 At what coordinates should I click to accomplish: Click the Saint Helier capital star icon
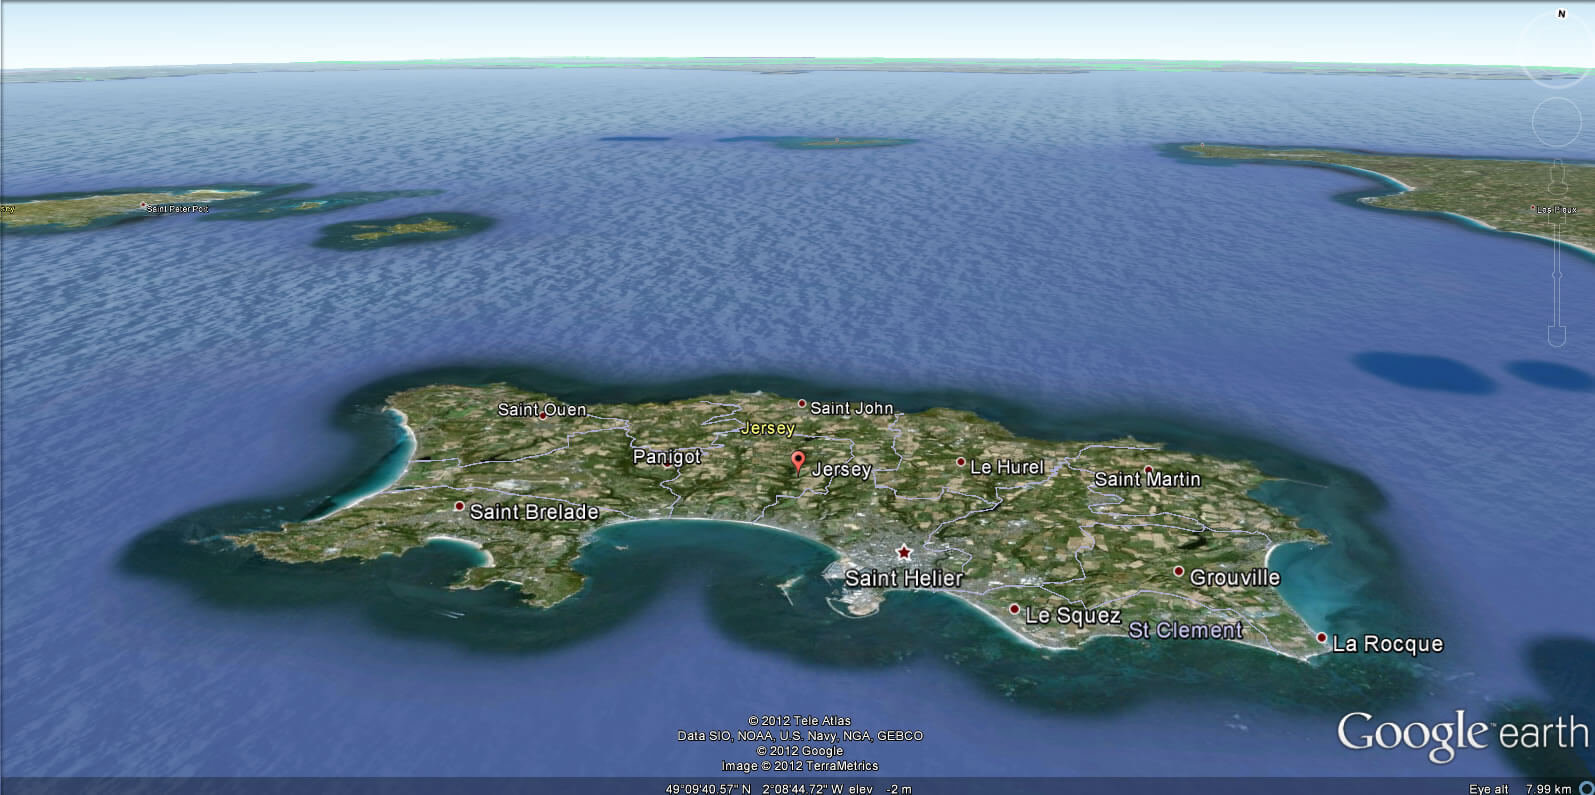tap(904, 552)
